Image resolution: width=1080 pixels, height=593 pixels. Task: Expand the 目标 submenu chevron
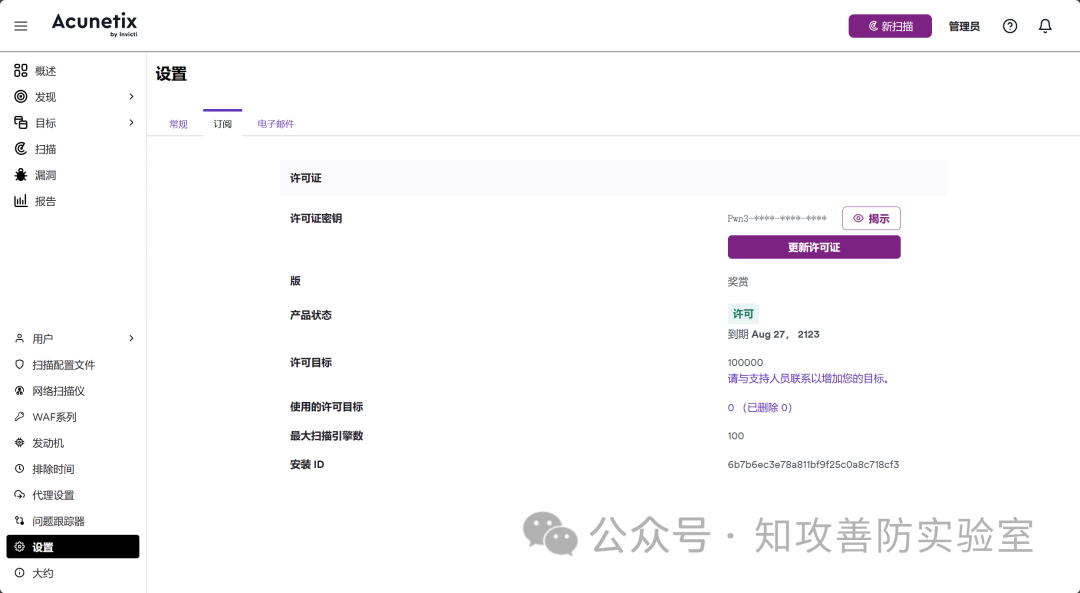coord(132,123)
